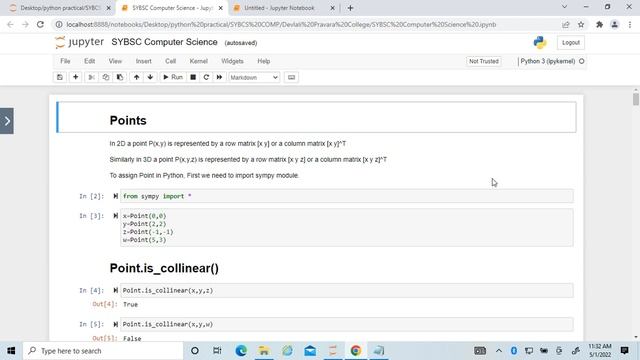The height and width of the screenshot is (360, 640).
Task: Open the Help menu
Action: point(264,61)
